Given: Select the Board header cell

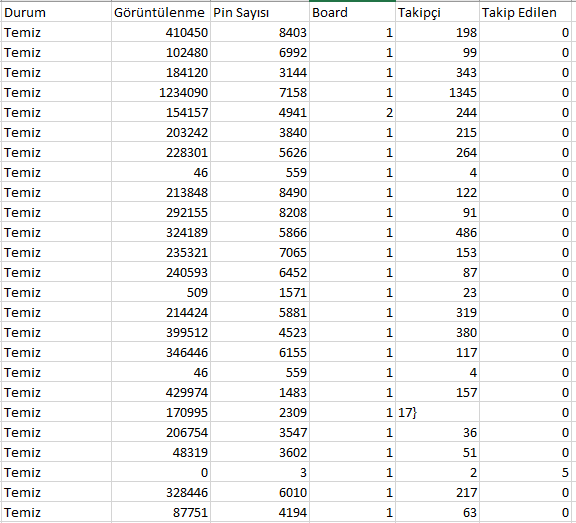Looking at the screenshot, I should [352, 12].
